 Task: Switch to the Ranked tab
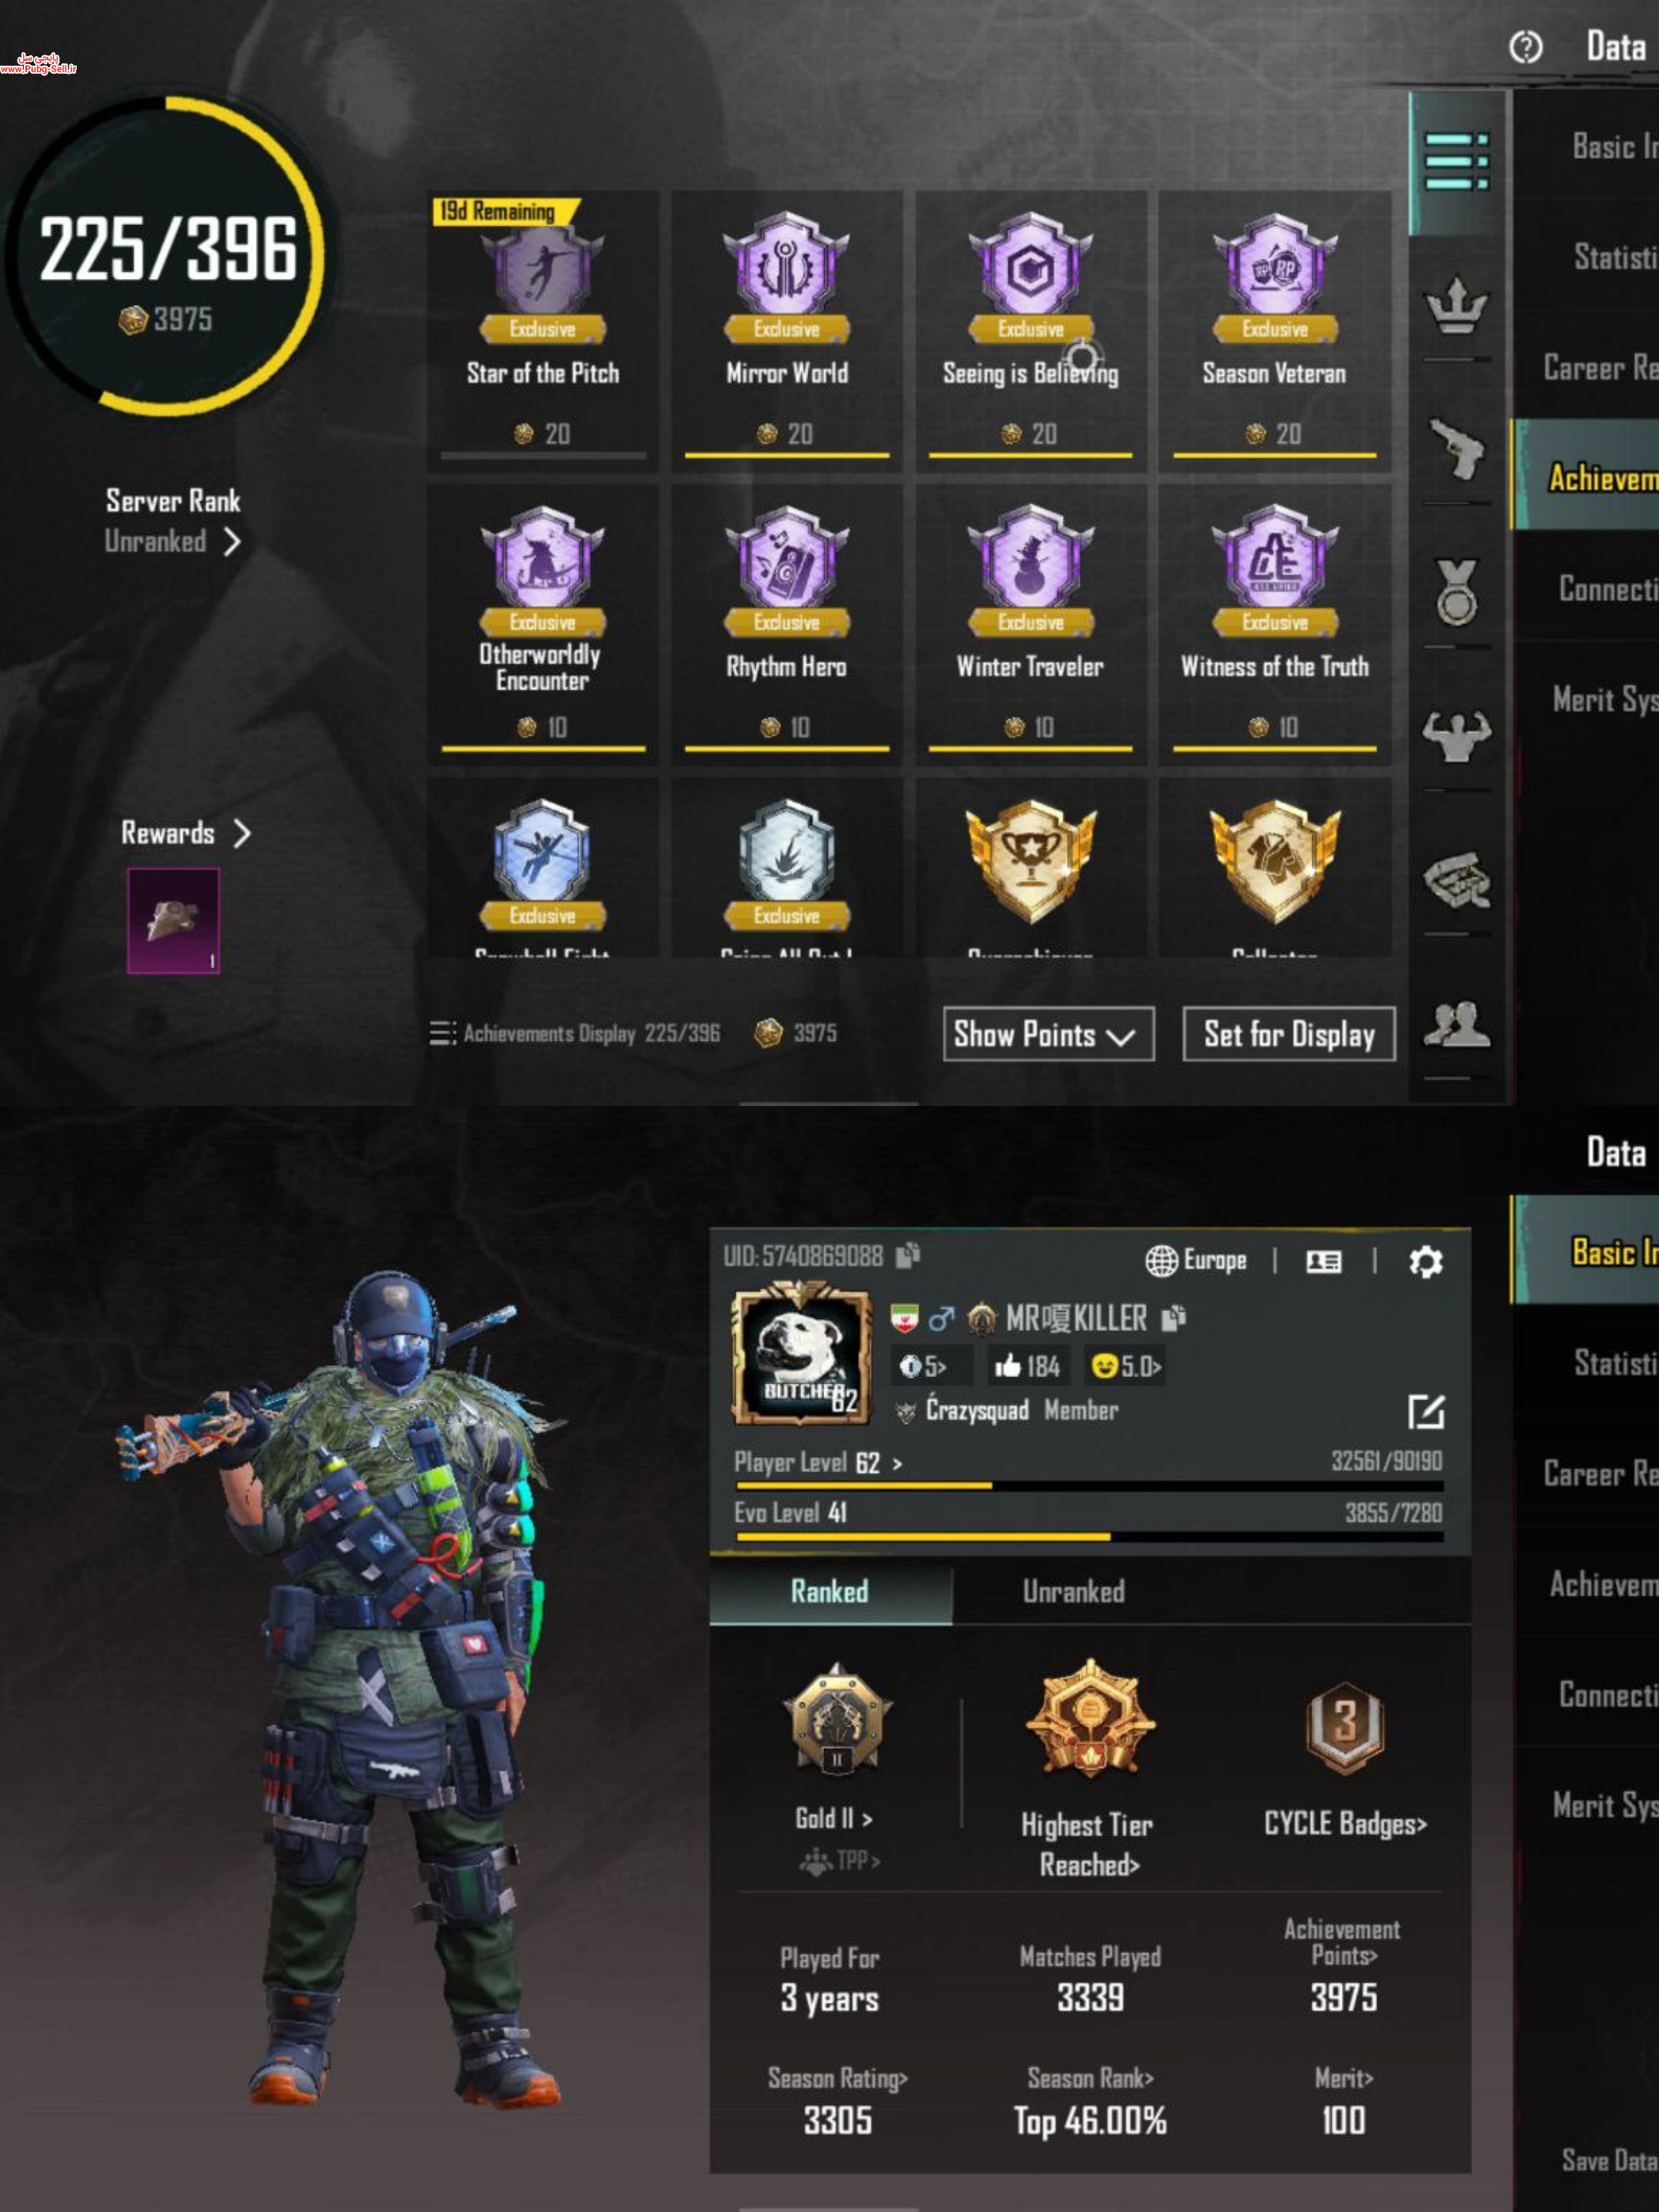coord(830,1591)
